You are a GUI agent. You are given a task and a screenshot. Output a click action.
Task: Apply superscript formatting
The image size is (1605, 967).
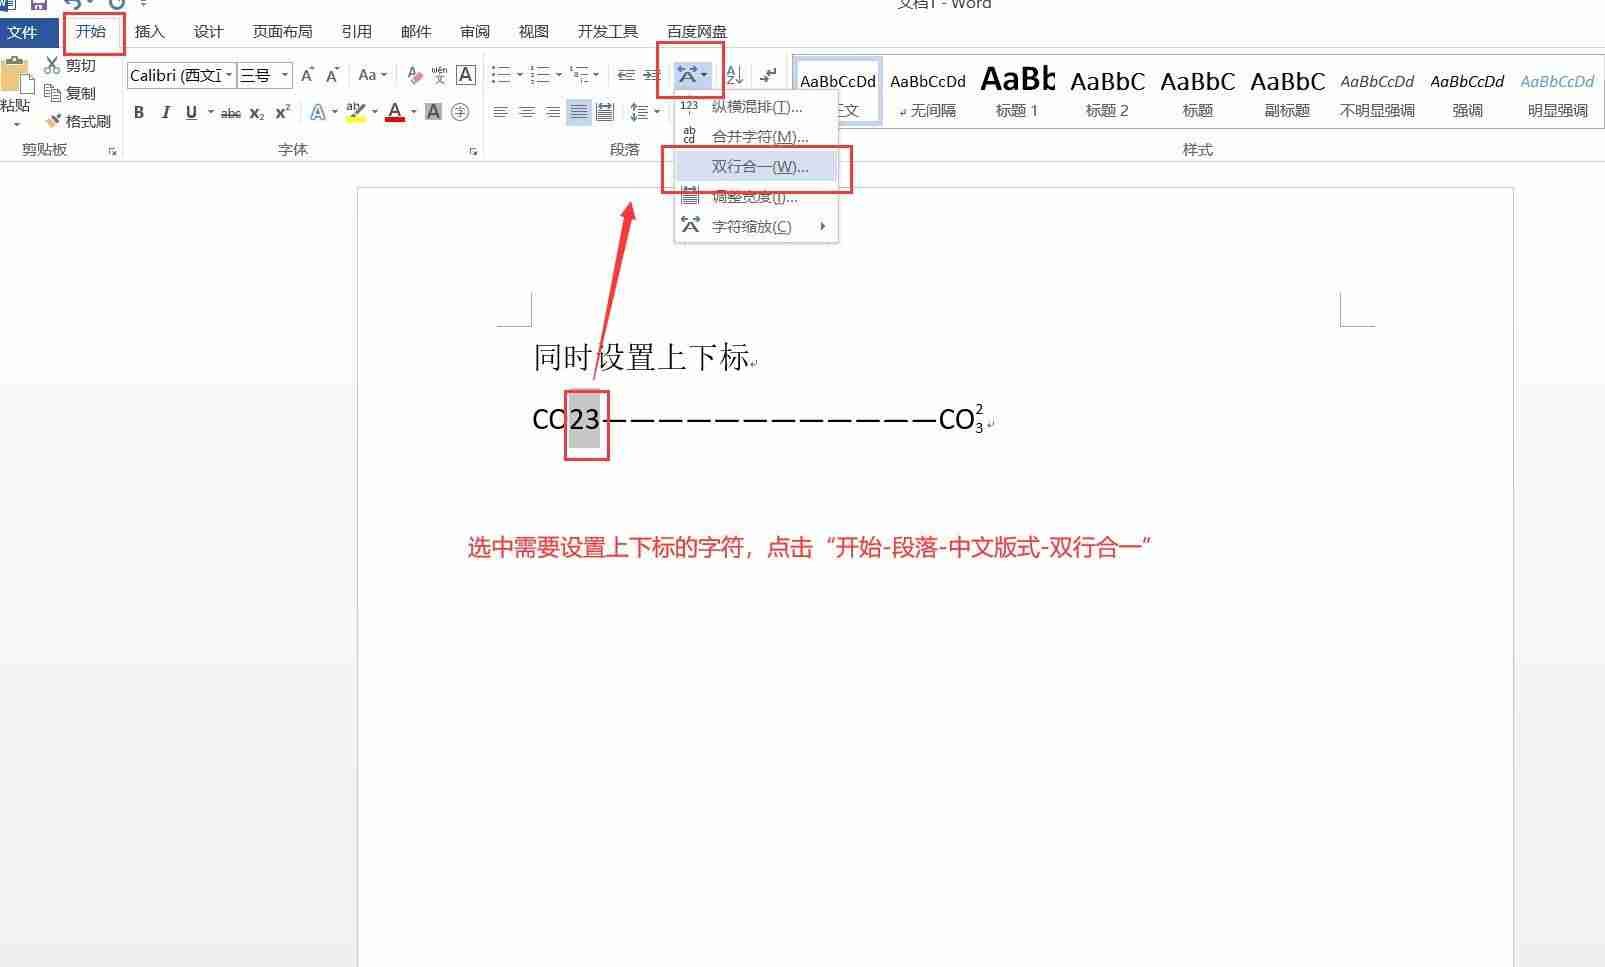281,113
